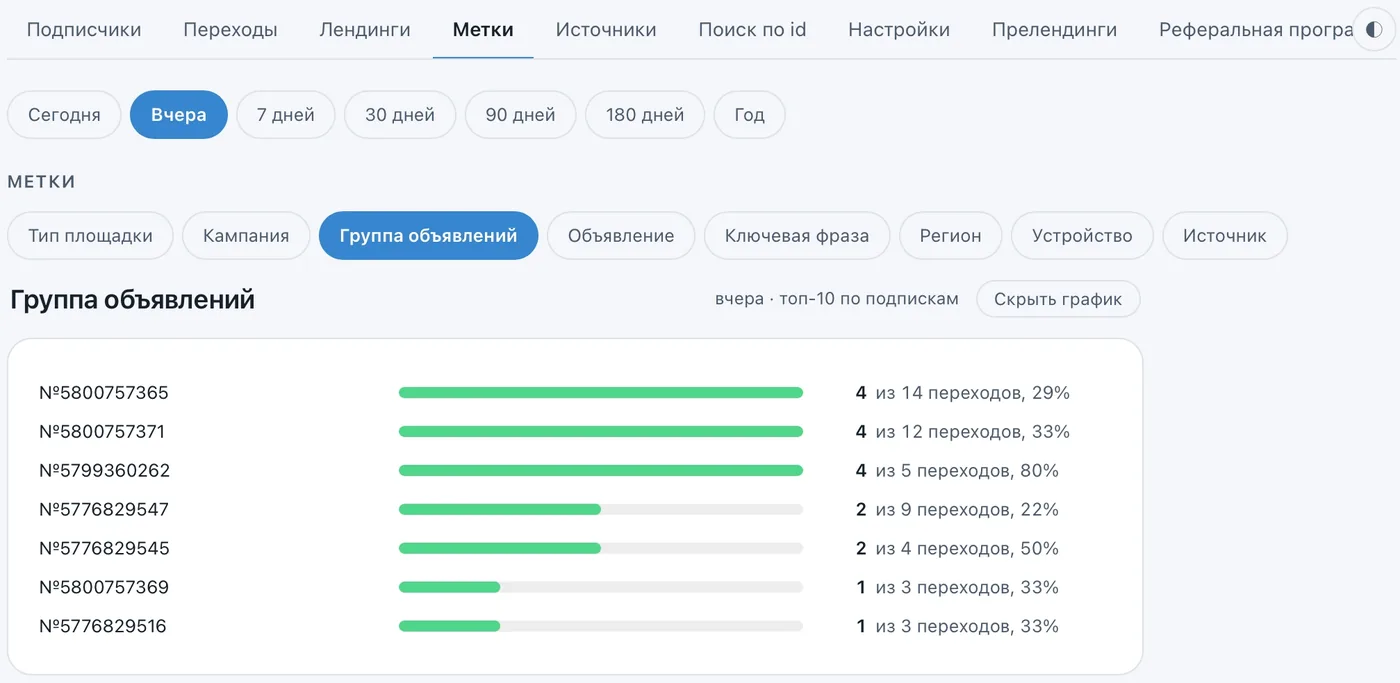Image resolution: width=1400 pixels, height=683 pixels.
Task: Hide the chart with Скрыть график
Action: [x=1058, y=299]
